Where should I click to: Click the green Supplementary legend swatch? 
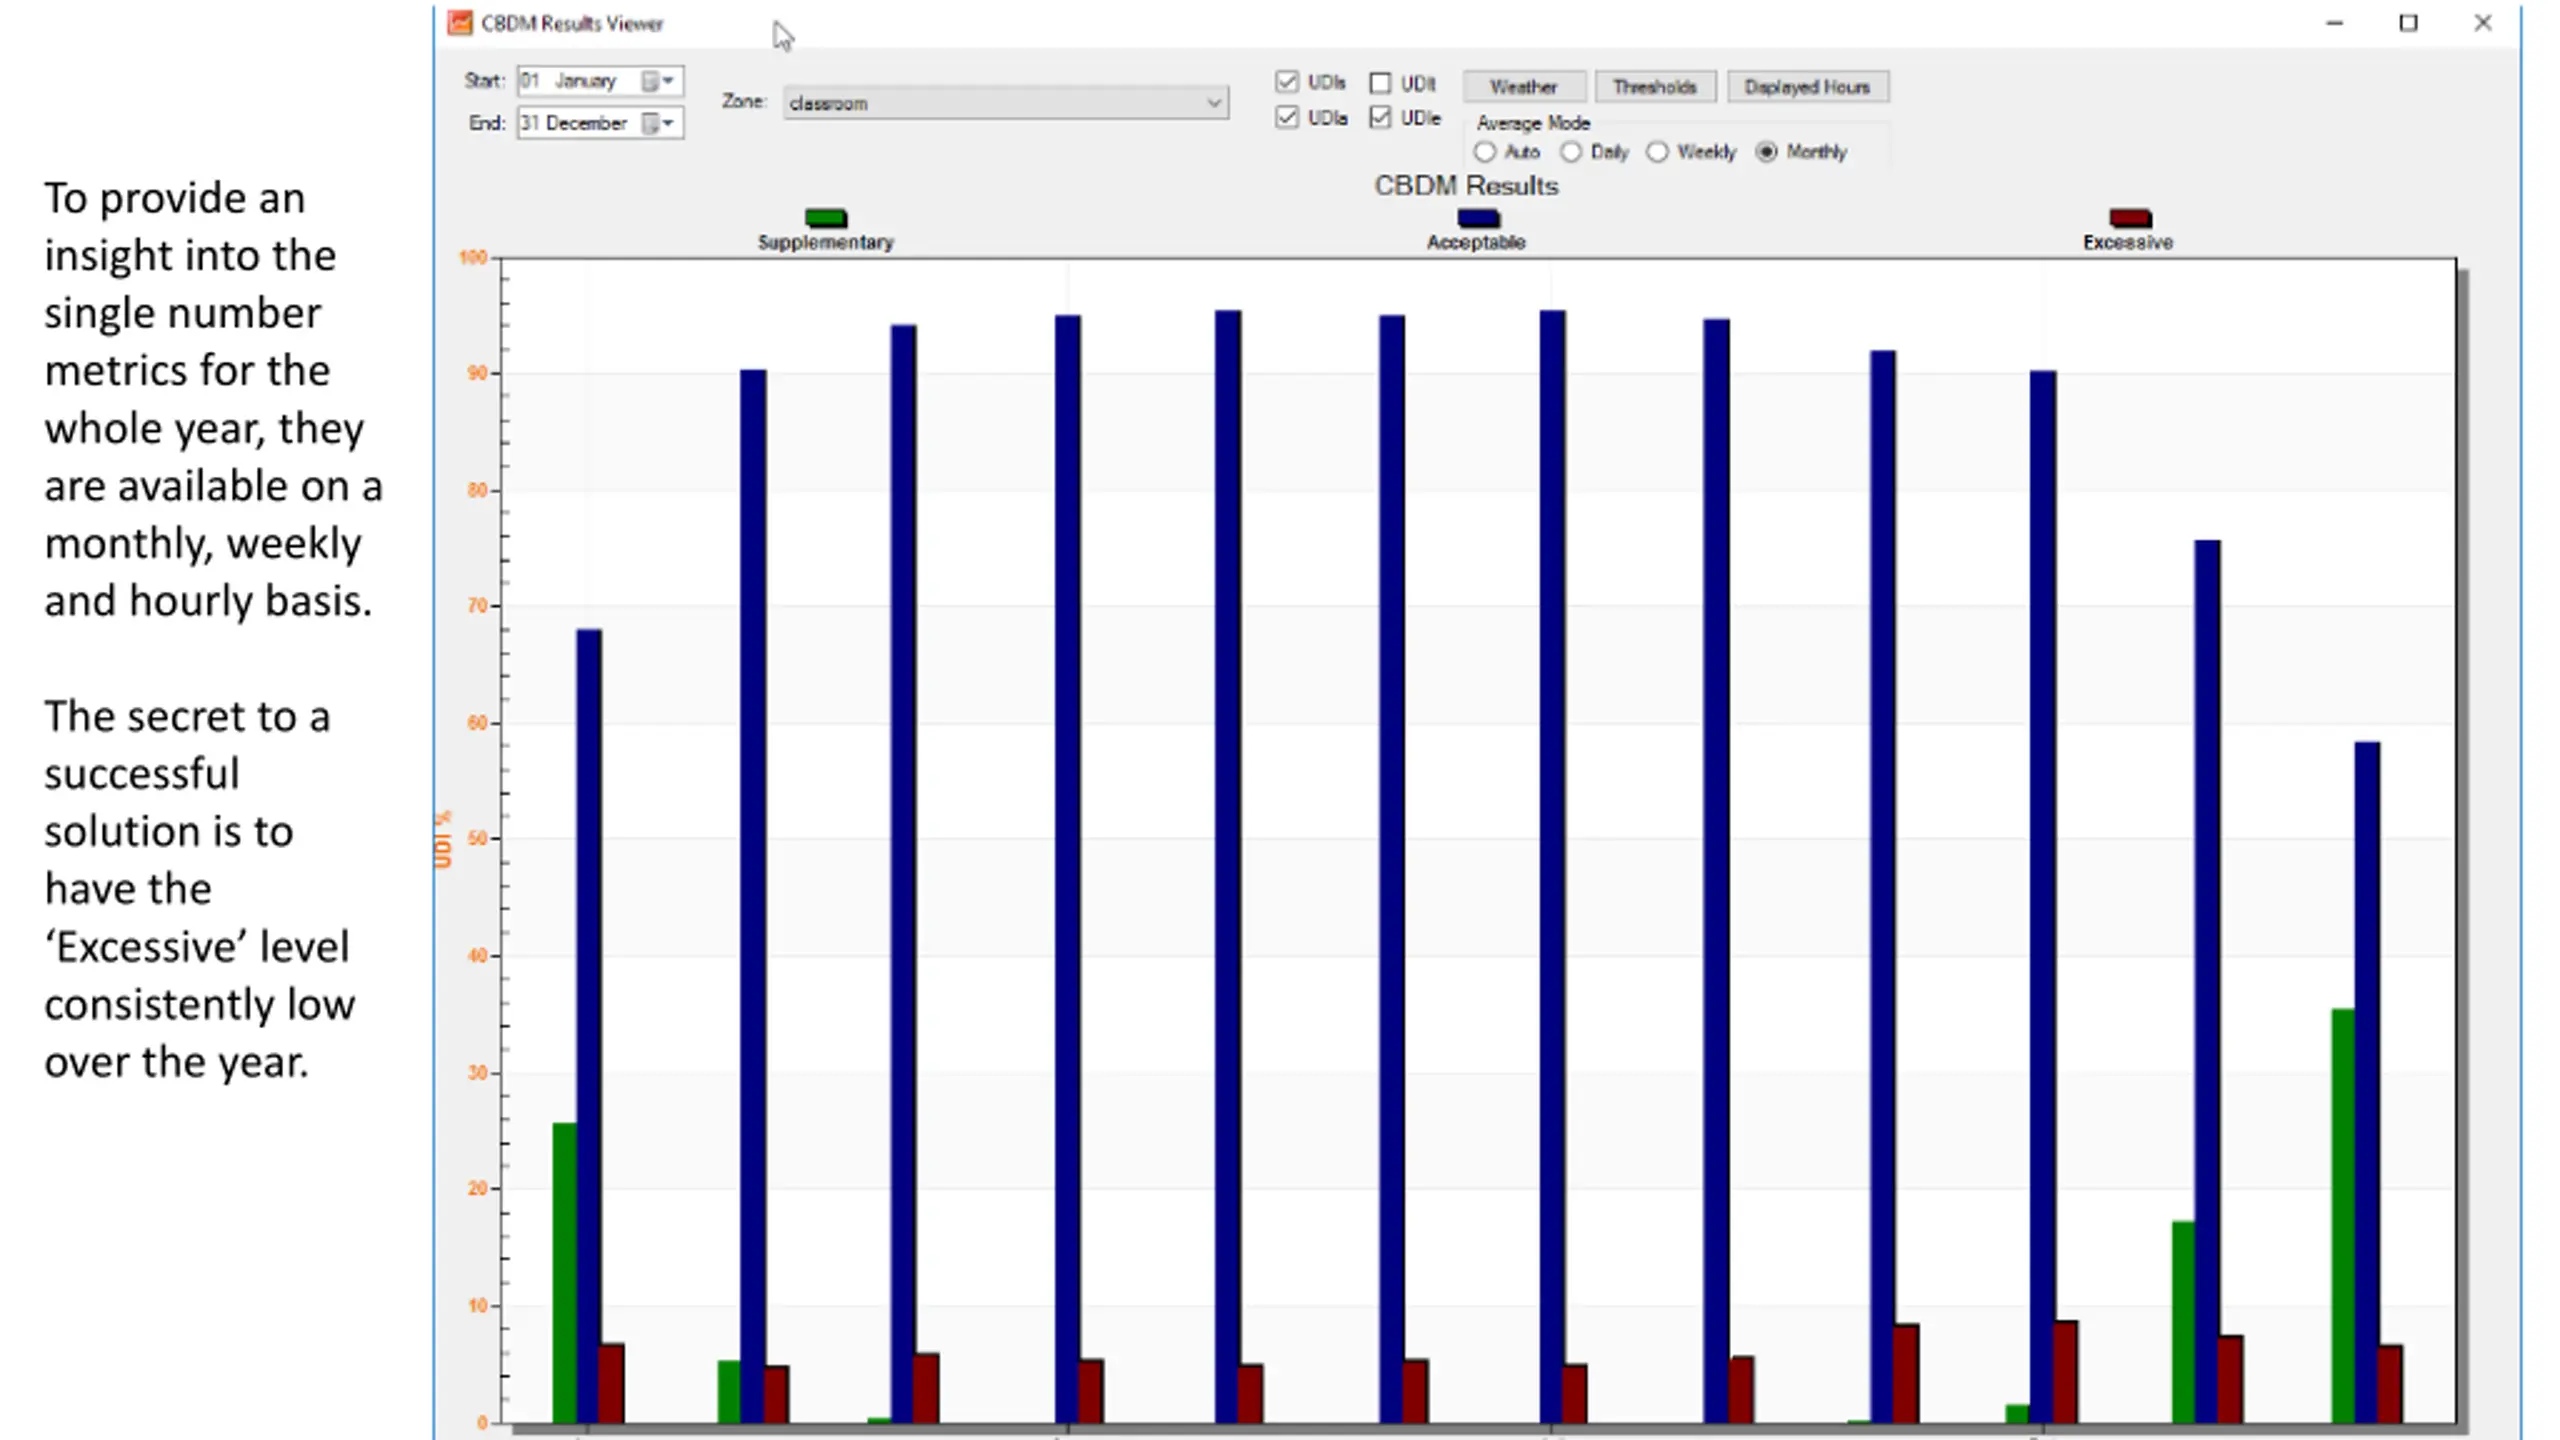[x=826, y=218]
